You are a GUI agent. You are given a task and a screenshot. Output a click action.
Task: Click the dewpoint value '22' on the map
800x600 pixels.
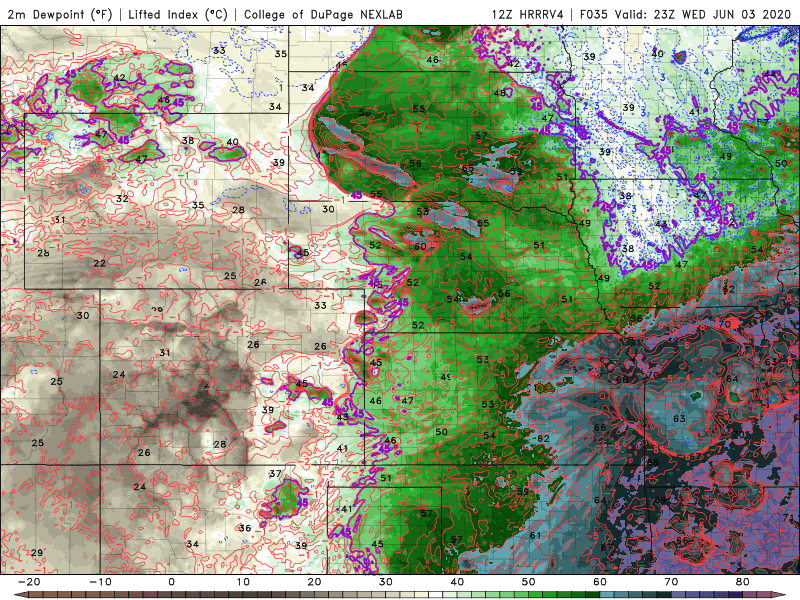tap(99, 263)
